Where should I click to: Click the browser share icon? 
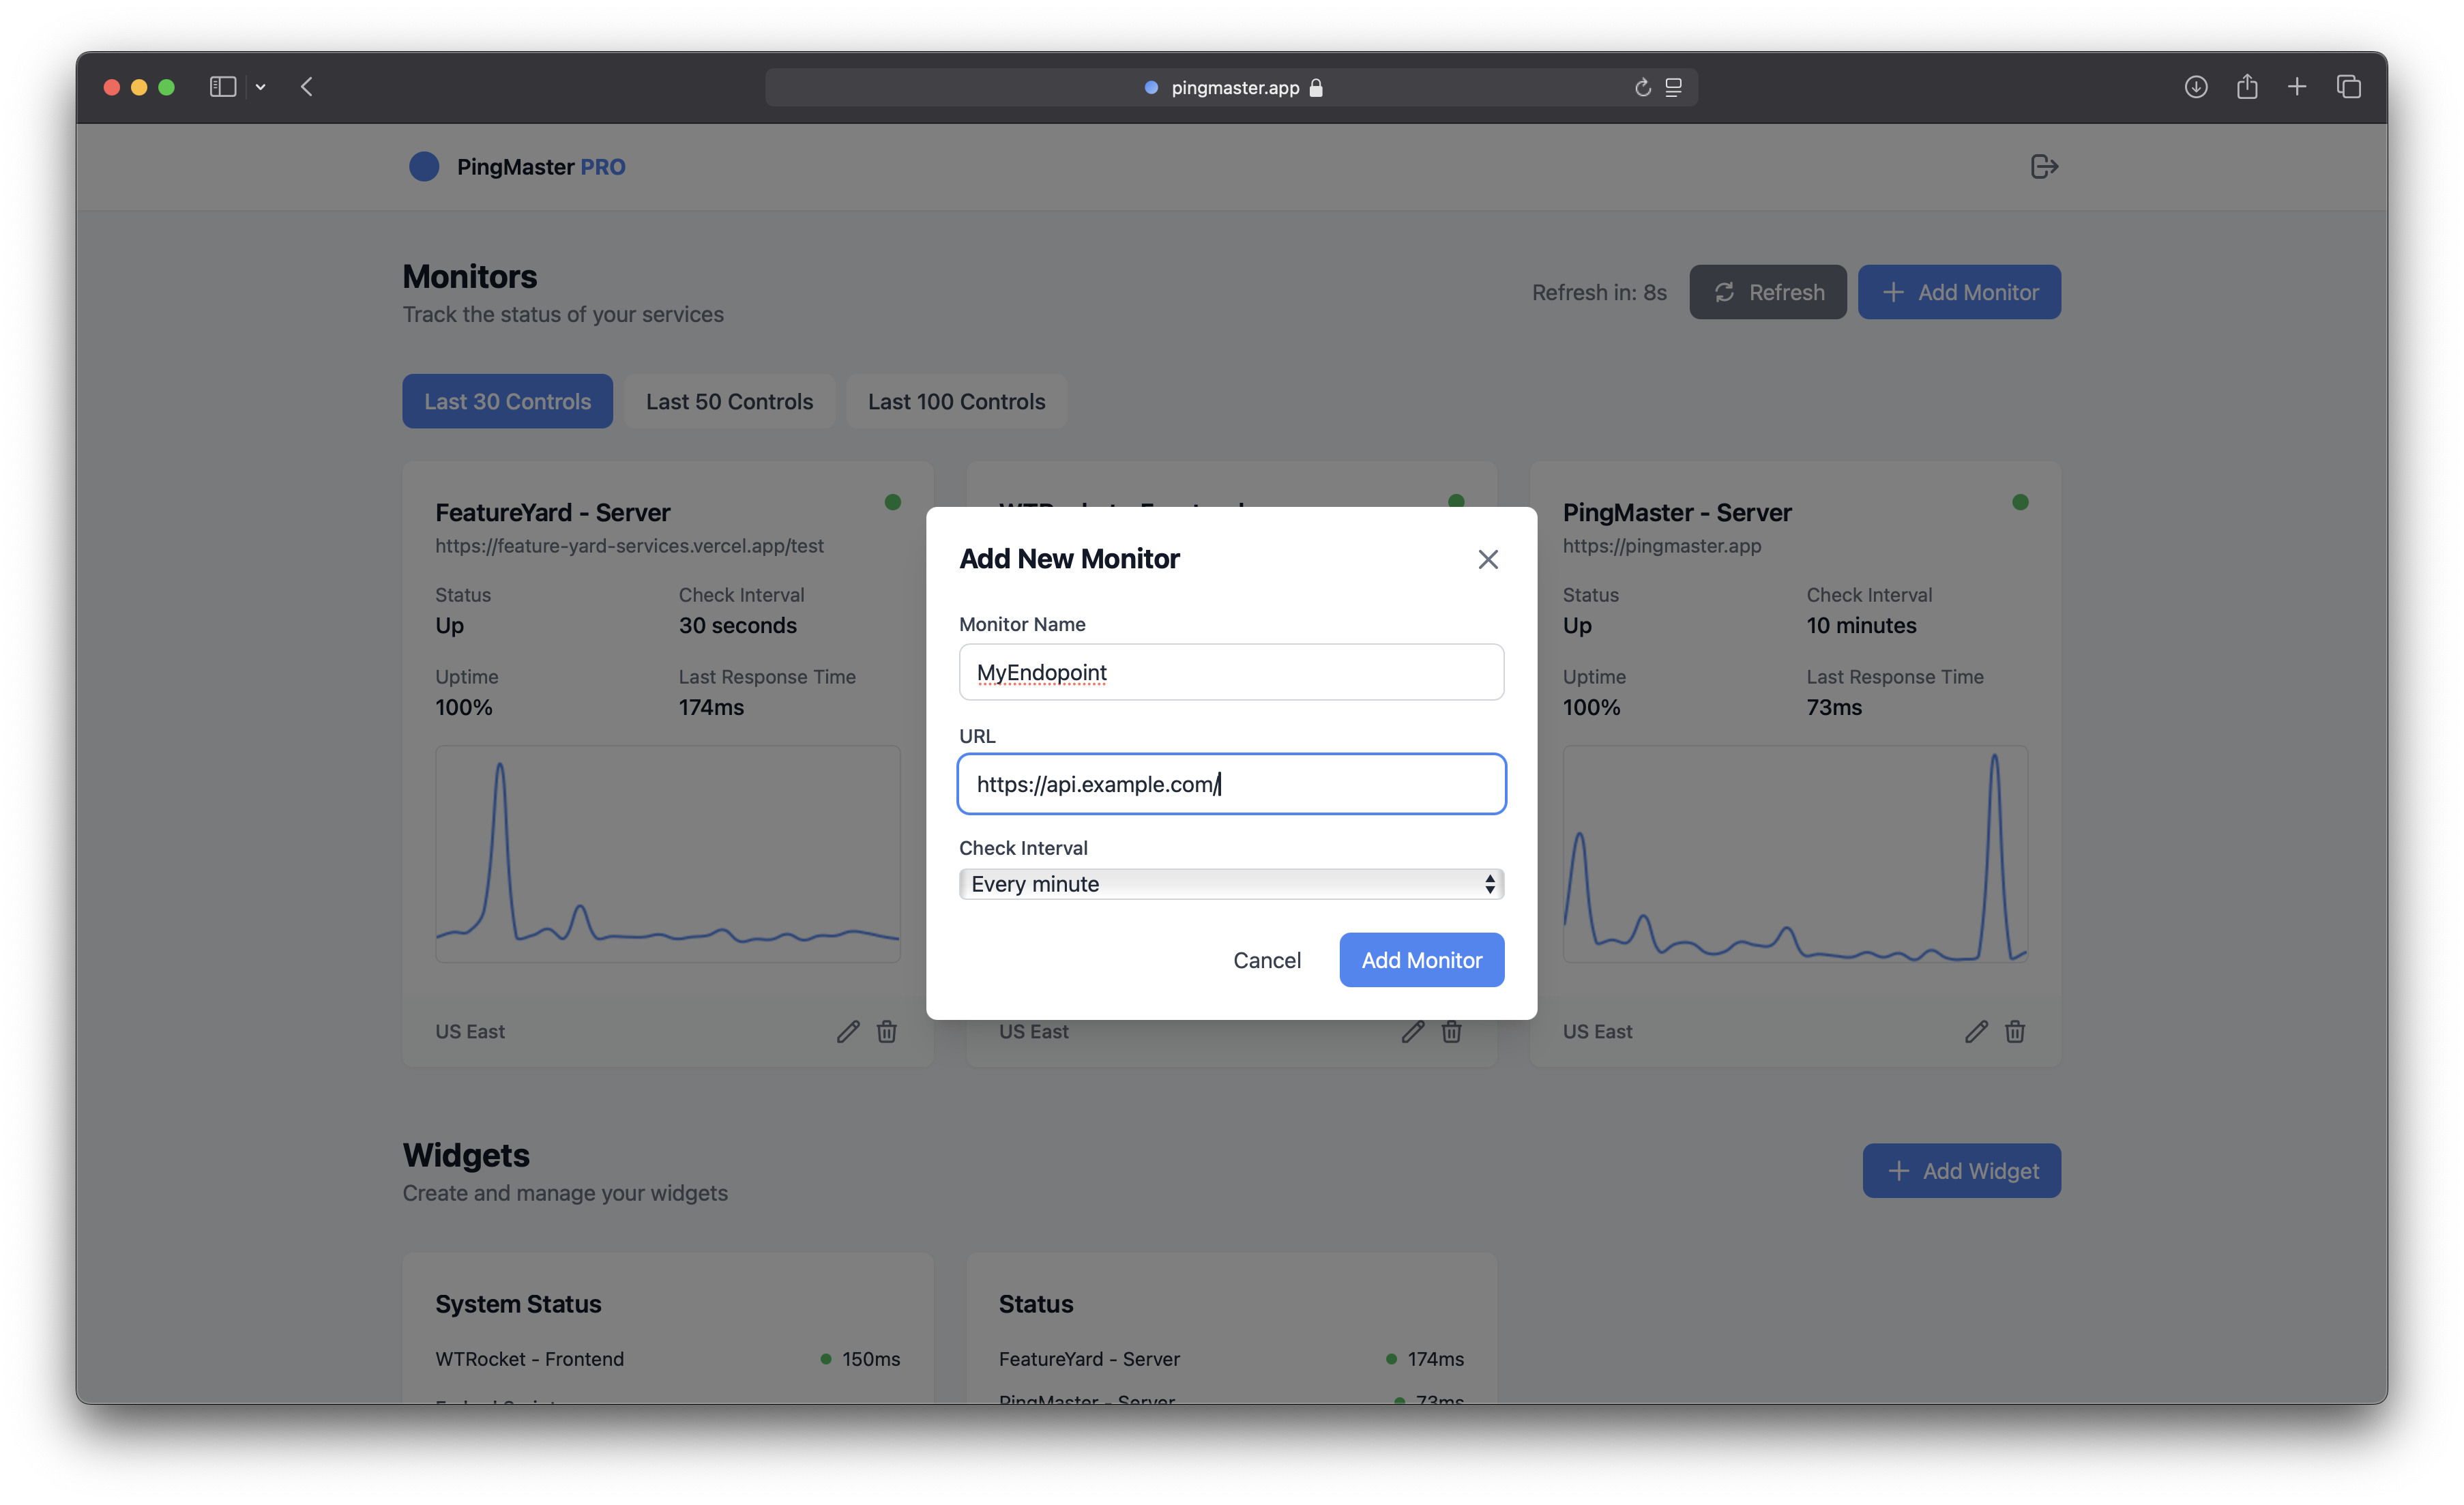tap(2247, 87)
